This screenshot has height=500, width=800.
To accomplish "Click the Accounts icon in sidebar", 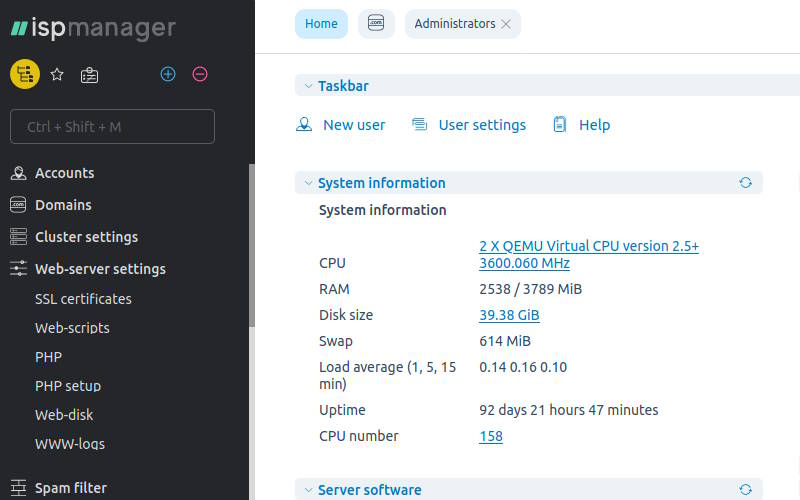I will (x=18, y=173).
